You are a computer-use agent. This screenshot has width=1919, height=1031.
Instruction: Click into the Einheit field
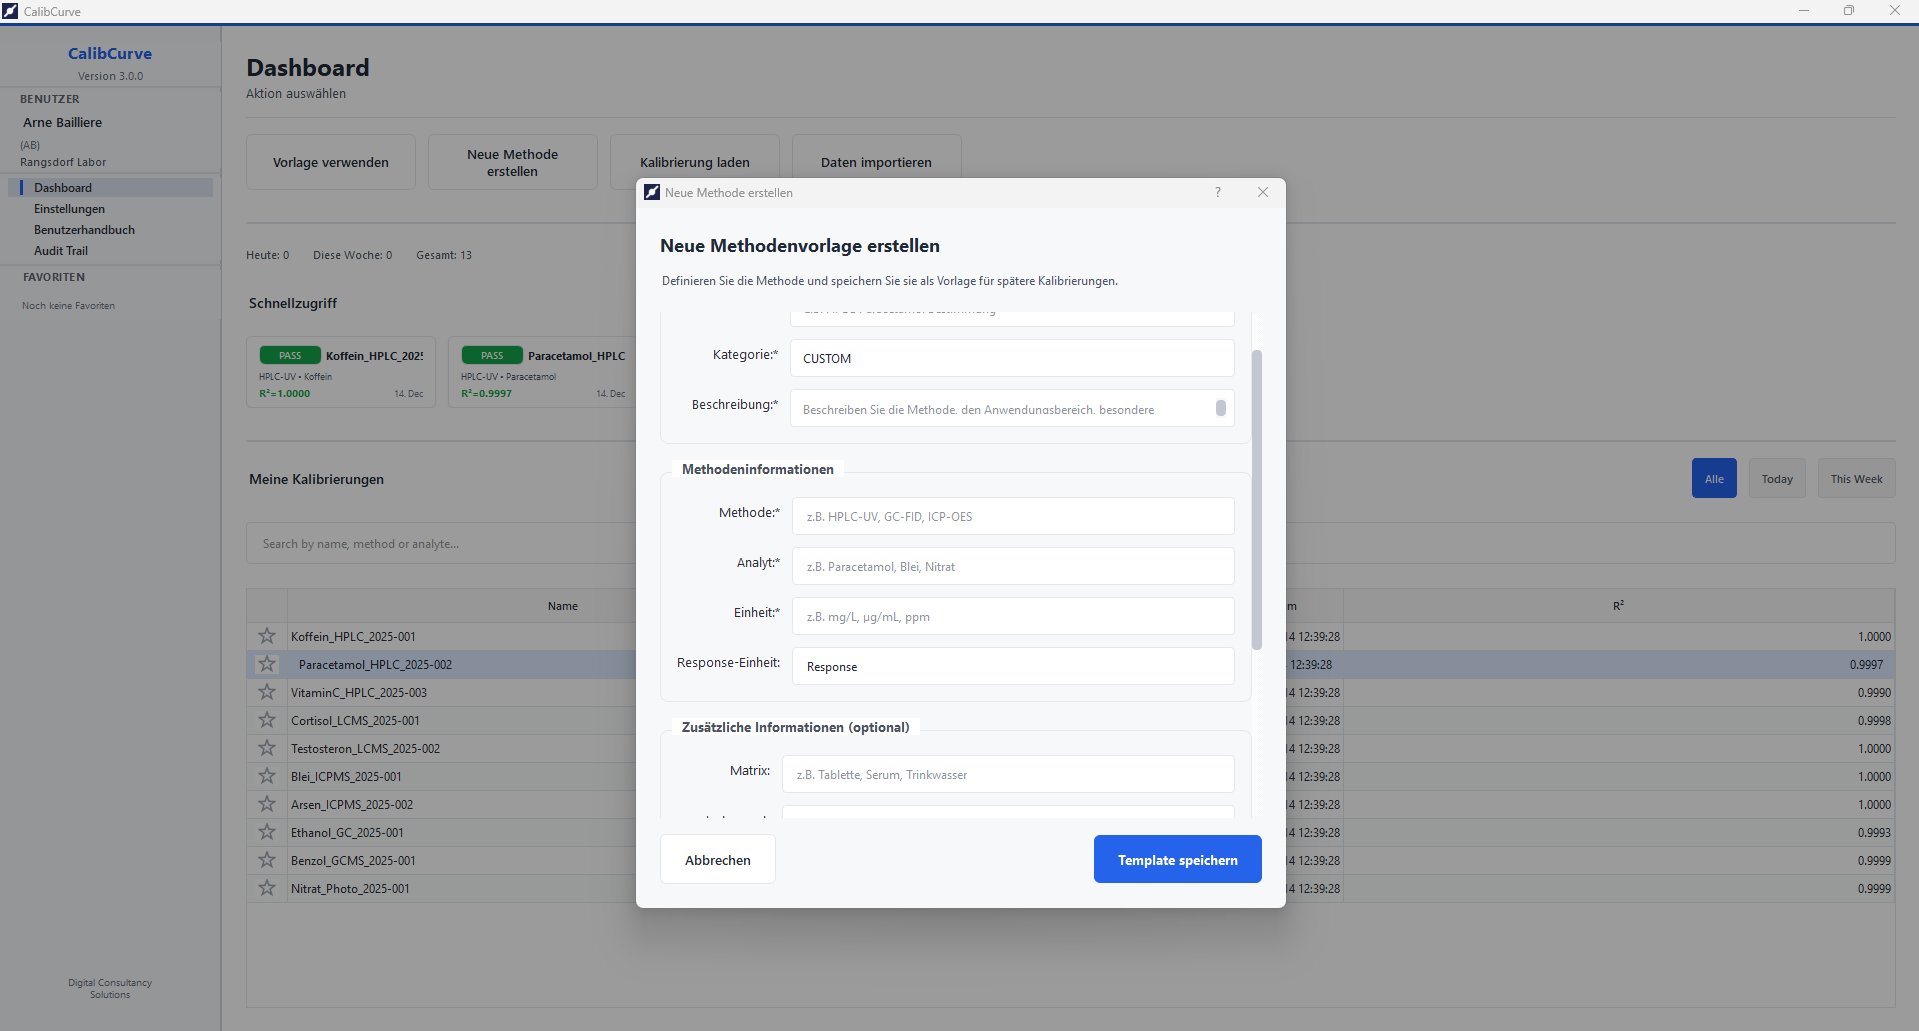click(1012, 616)
